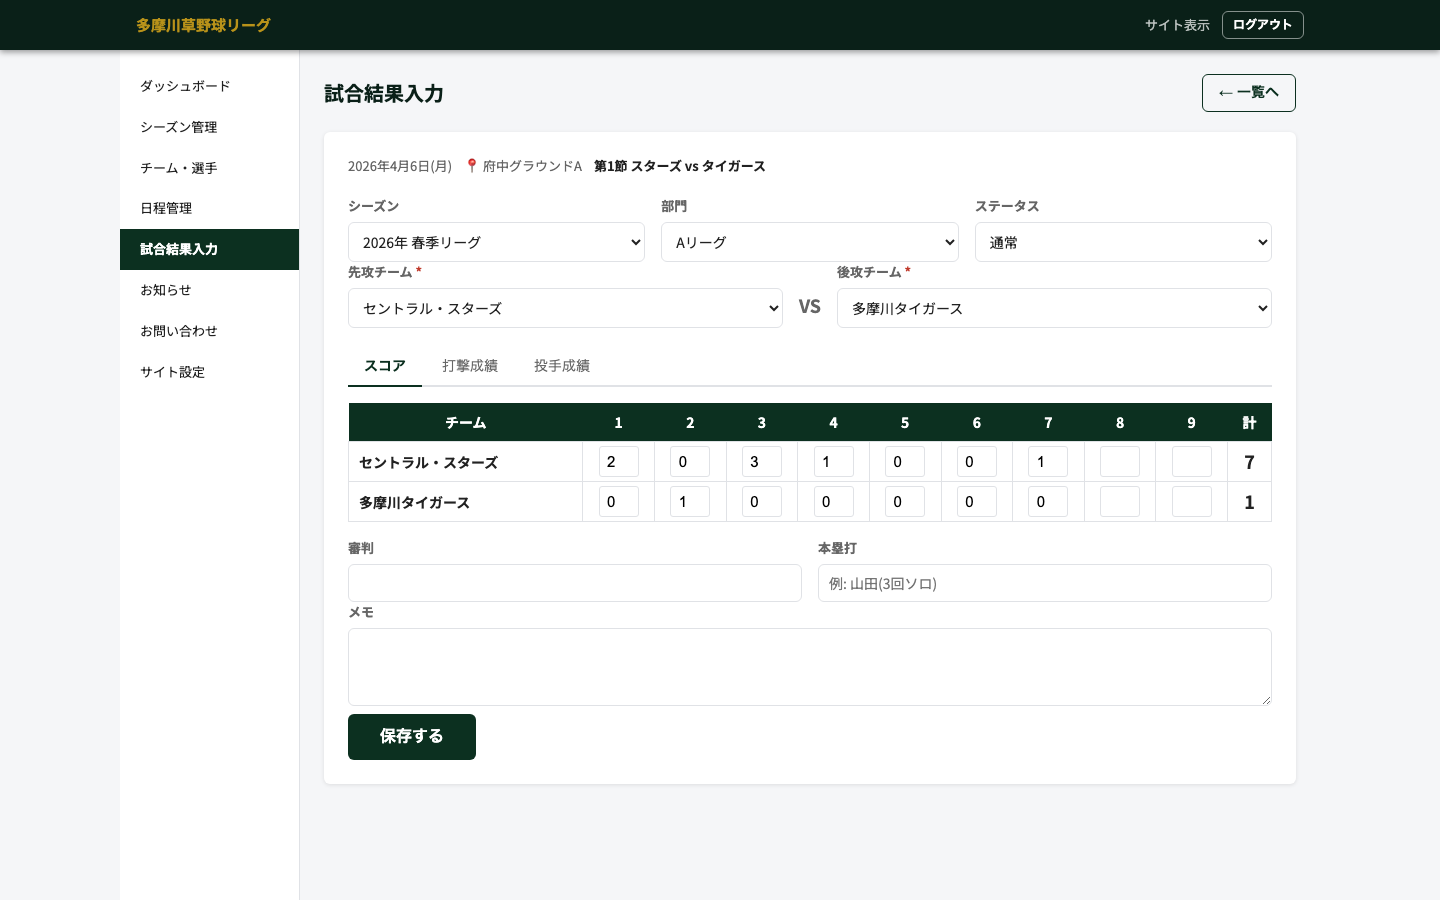Click セントラル・スターズ inning 4 score field

pos(834,462)
